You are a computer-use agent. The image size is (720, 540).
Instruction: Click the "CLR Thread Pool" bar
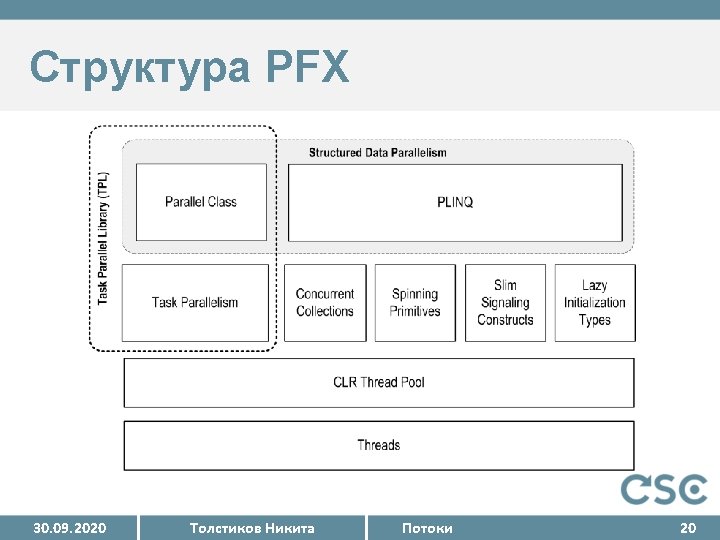[x=379, y=383]
